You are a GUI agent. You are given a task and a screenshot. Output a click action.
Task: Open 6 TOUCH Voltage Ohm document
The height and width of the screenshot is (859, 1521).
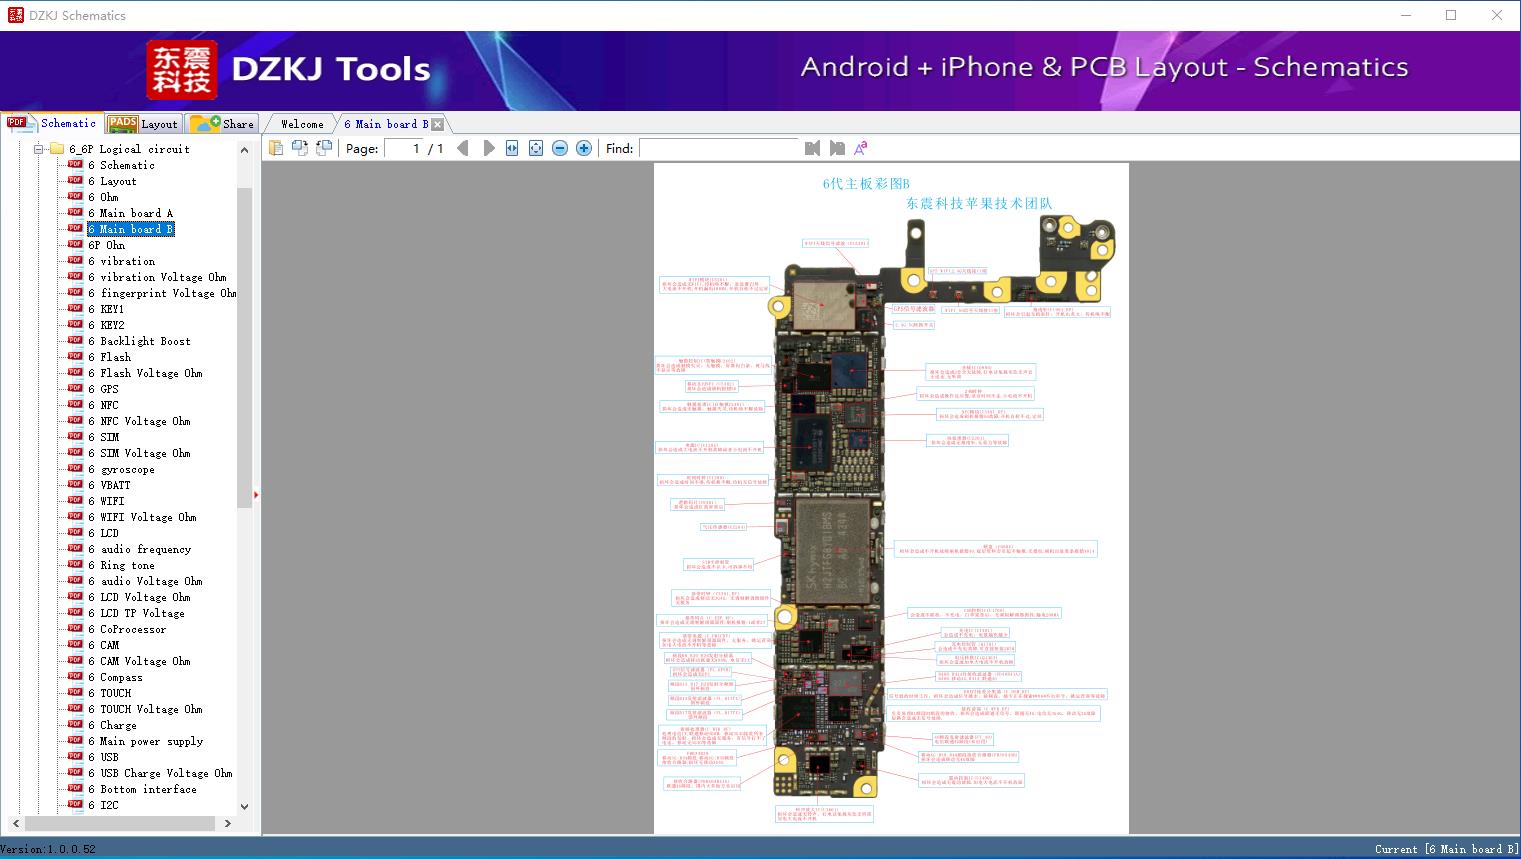point(145,709)
